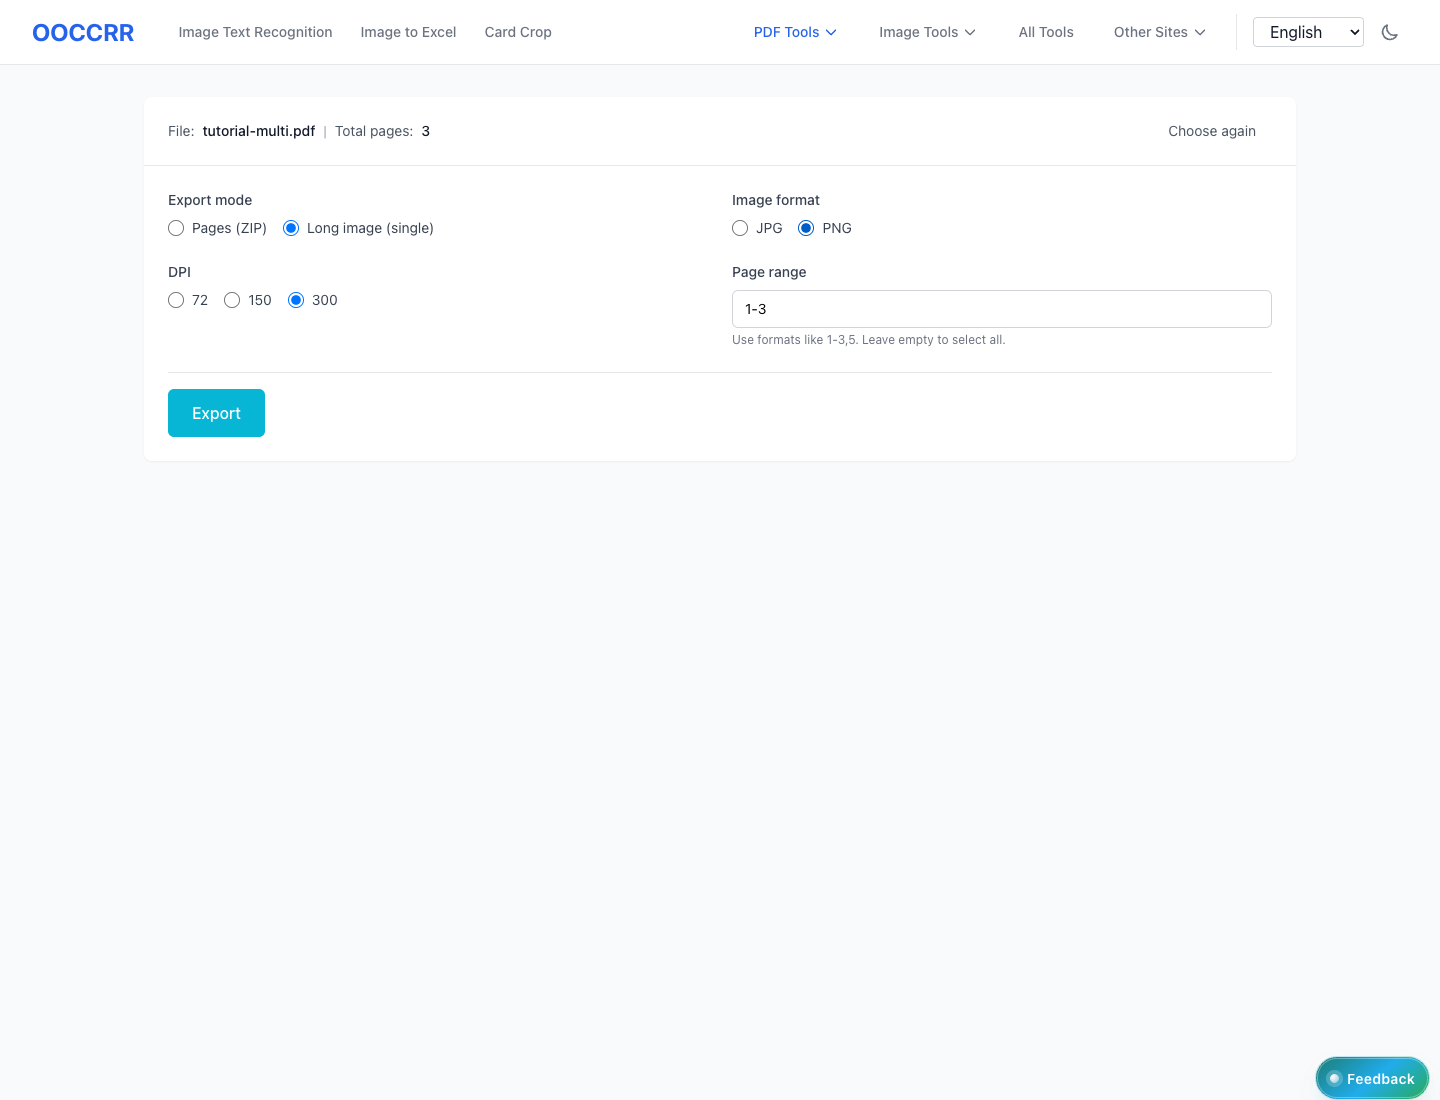Viewport: 1440px width, 1100px height.
Task: Open the English language selector
Action: [x=1307, y=32]
